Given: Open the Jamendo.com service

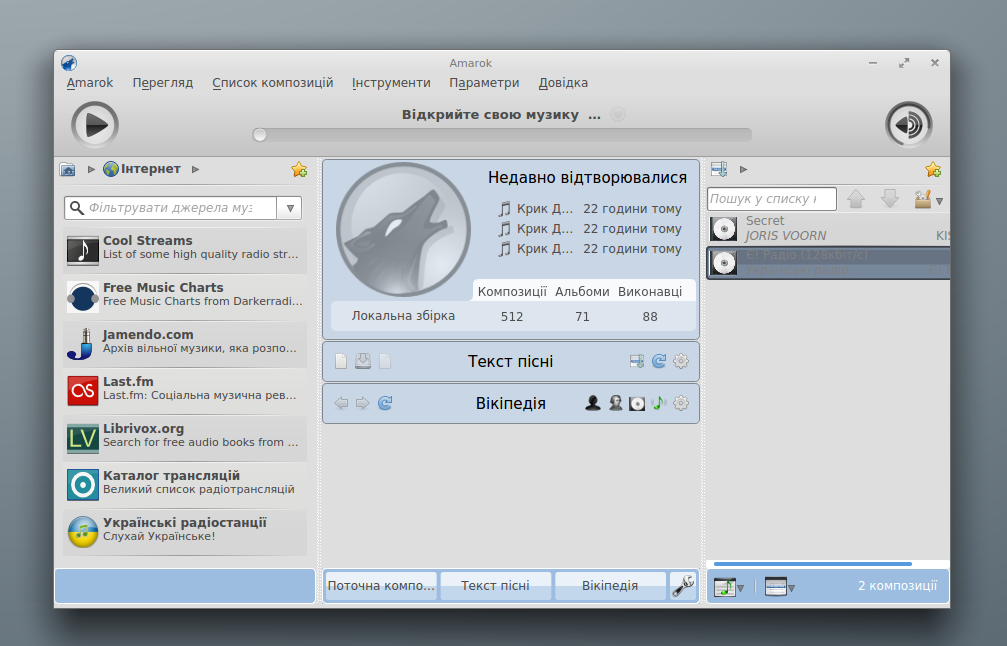Looking at the screenshot, I should click(185, 344).
